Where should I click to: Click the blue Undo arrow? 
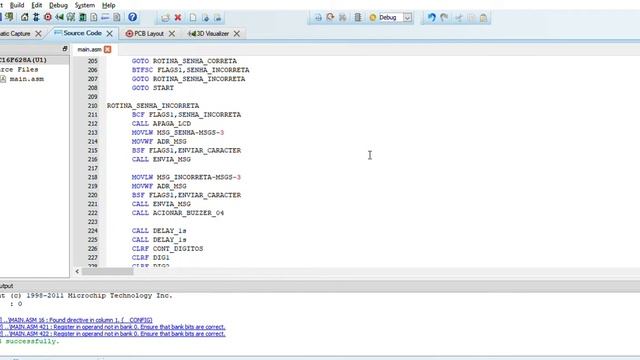[431, 18]
